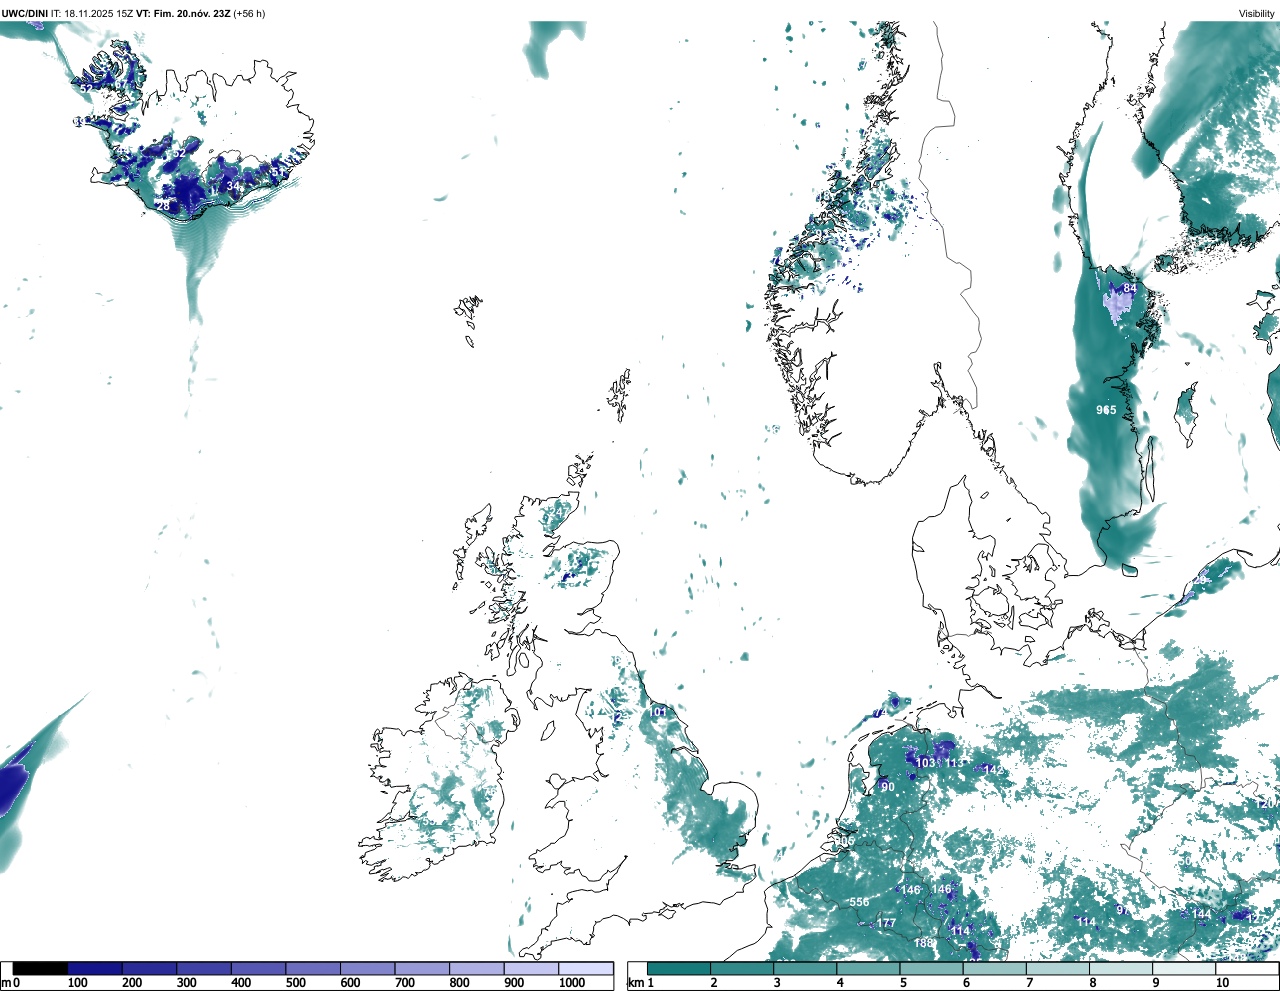Select the 100–200 m navy legend swatch
The height and width of the screenshot is (991, 1280).
(x=95, y=968)
